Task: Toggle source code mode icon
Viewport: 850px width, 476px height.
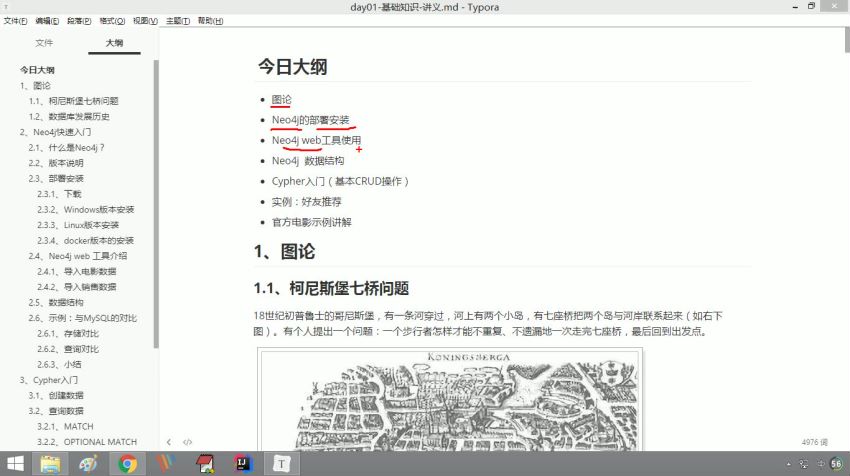Action: tap(188, 442)
